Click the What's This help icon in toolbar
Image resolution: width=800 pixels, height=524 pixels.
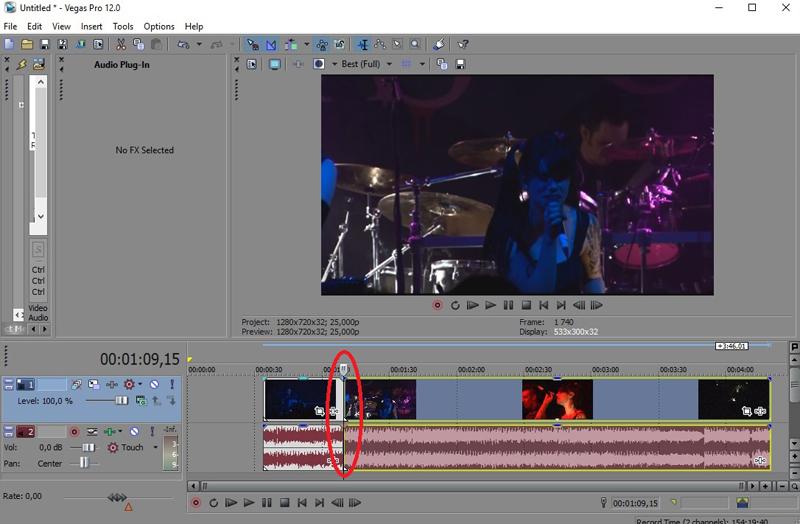(463, 45)
